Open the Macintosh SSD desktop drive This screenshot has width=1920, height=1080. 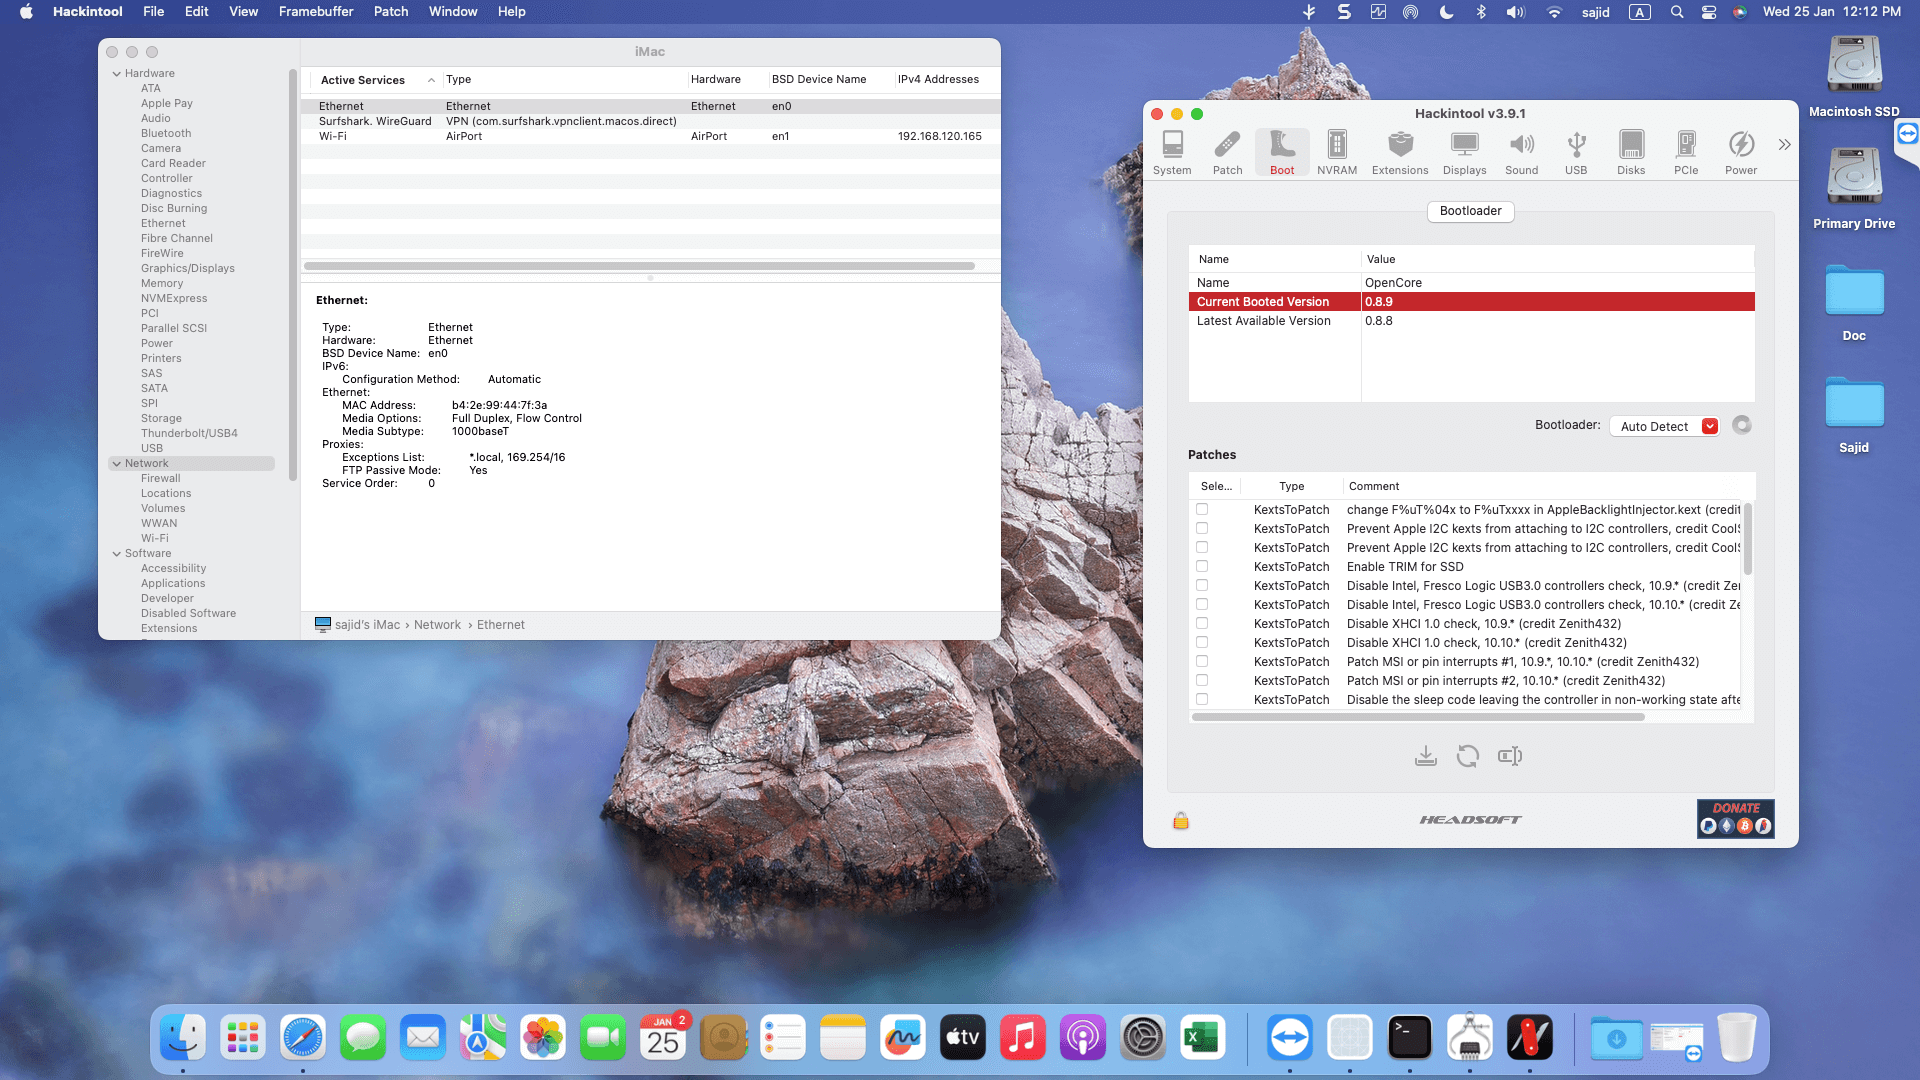pyautogui.click(x=1854, y=76)
